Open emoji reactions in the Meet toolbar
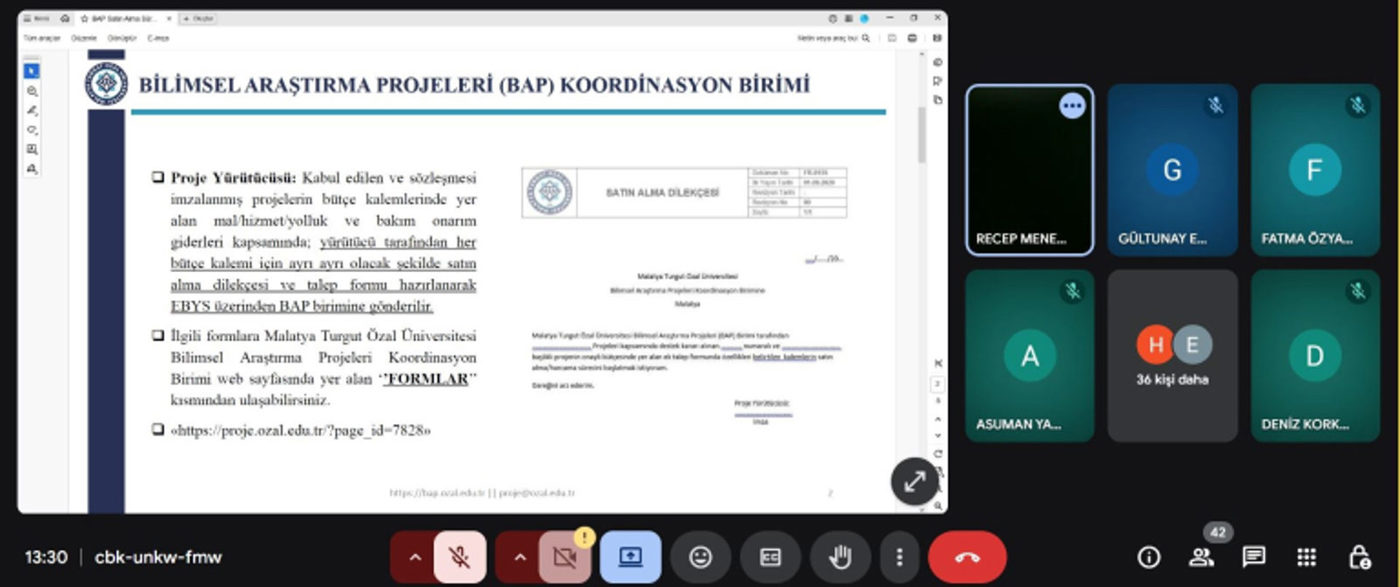This screenshot has width=1400, height=587. (x=701, y=557)
